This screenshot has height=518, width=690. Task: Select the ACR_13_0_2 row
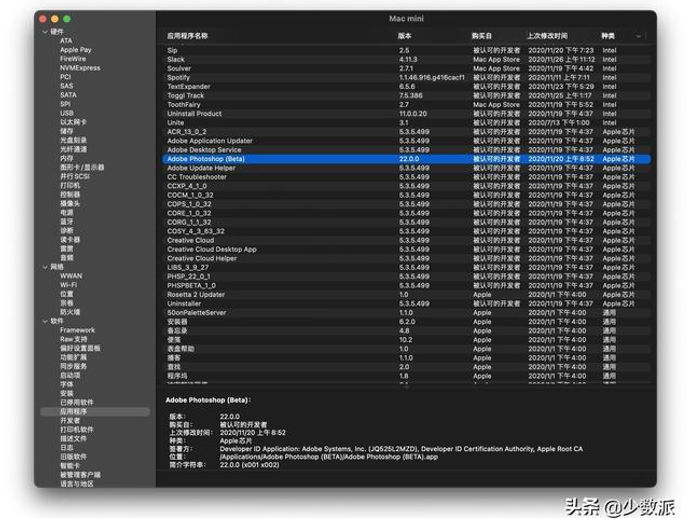[407, 132]
